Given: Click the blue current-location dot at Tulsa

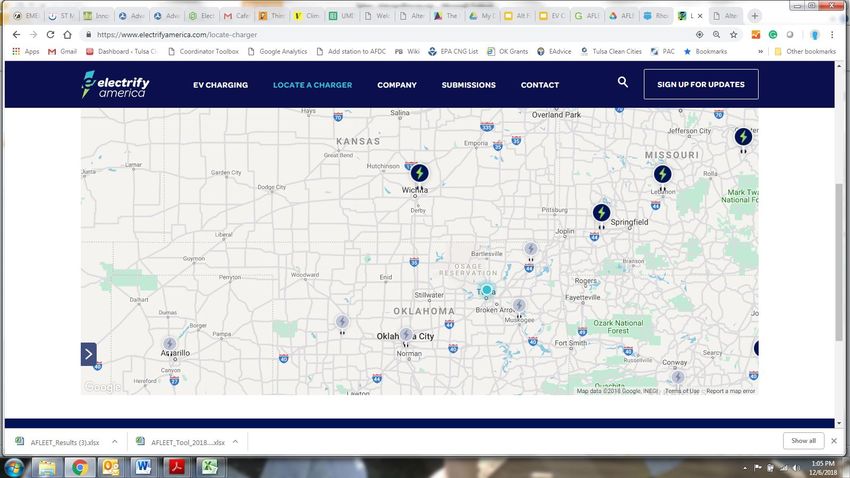Looking at the screenshot, I should coord(487,290).
